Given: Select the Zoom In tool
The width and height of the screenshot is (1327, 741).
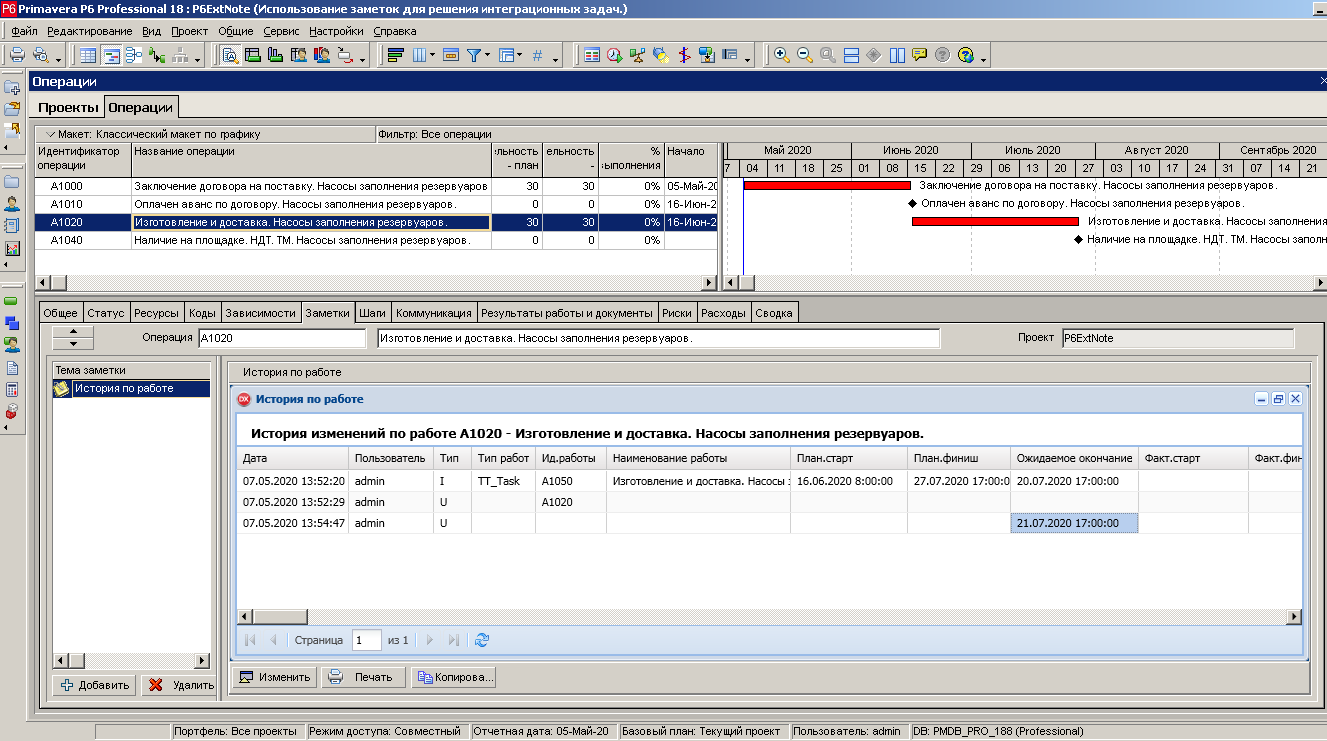Looking at the screenshot, I should 781,55.
